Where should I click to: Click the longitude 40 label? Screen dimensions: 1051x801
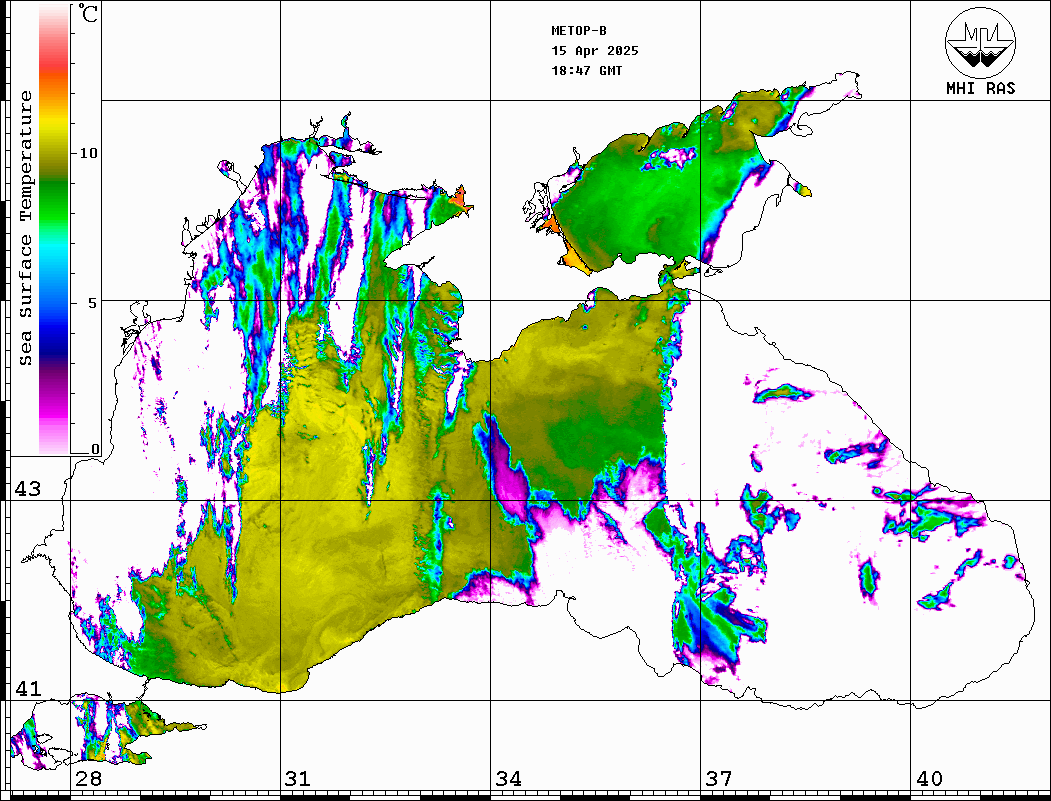click(929, 779)
